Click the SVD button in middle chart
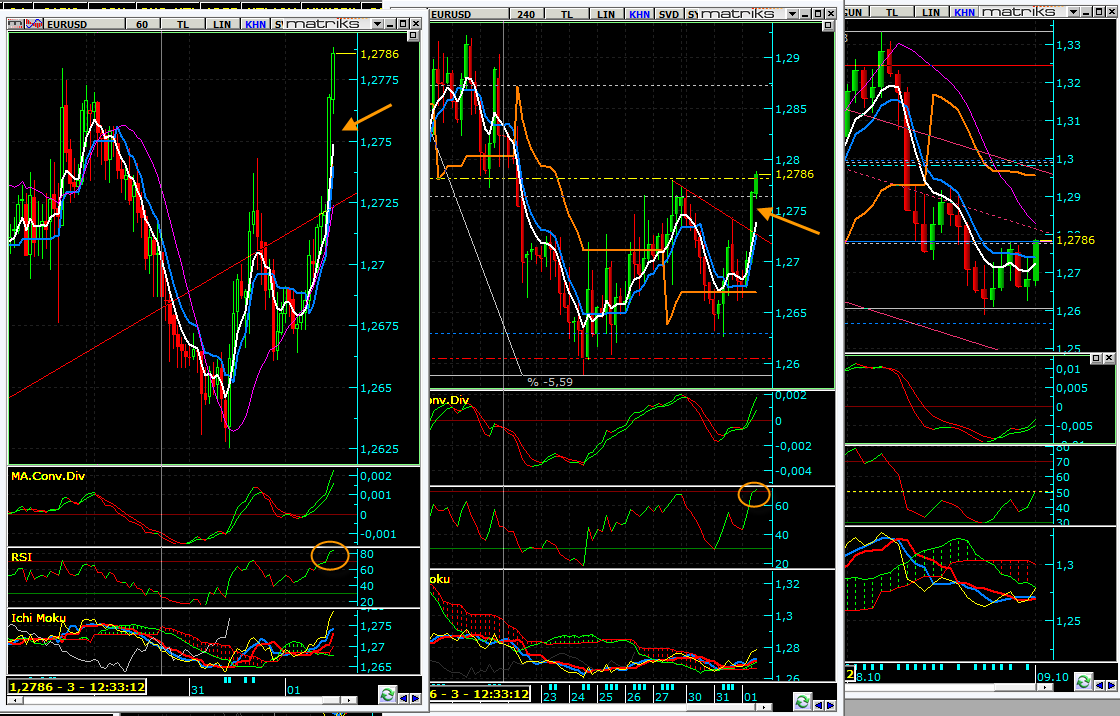Viewport: 1120px width, 716px height. (x=668, y=13)
